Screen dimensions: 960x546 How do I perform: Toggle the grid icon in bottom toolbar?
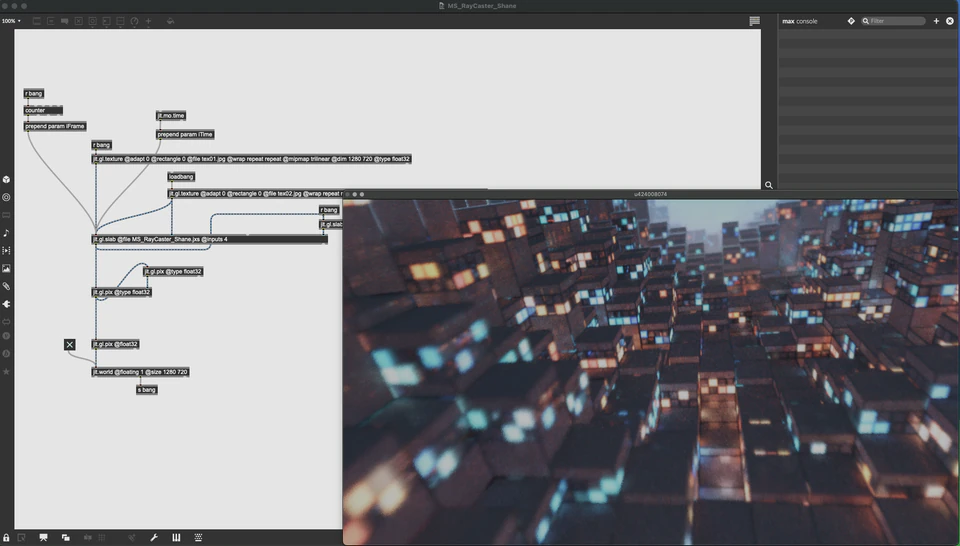pos(102,537)
